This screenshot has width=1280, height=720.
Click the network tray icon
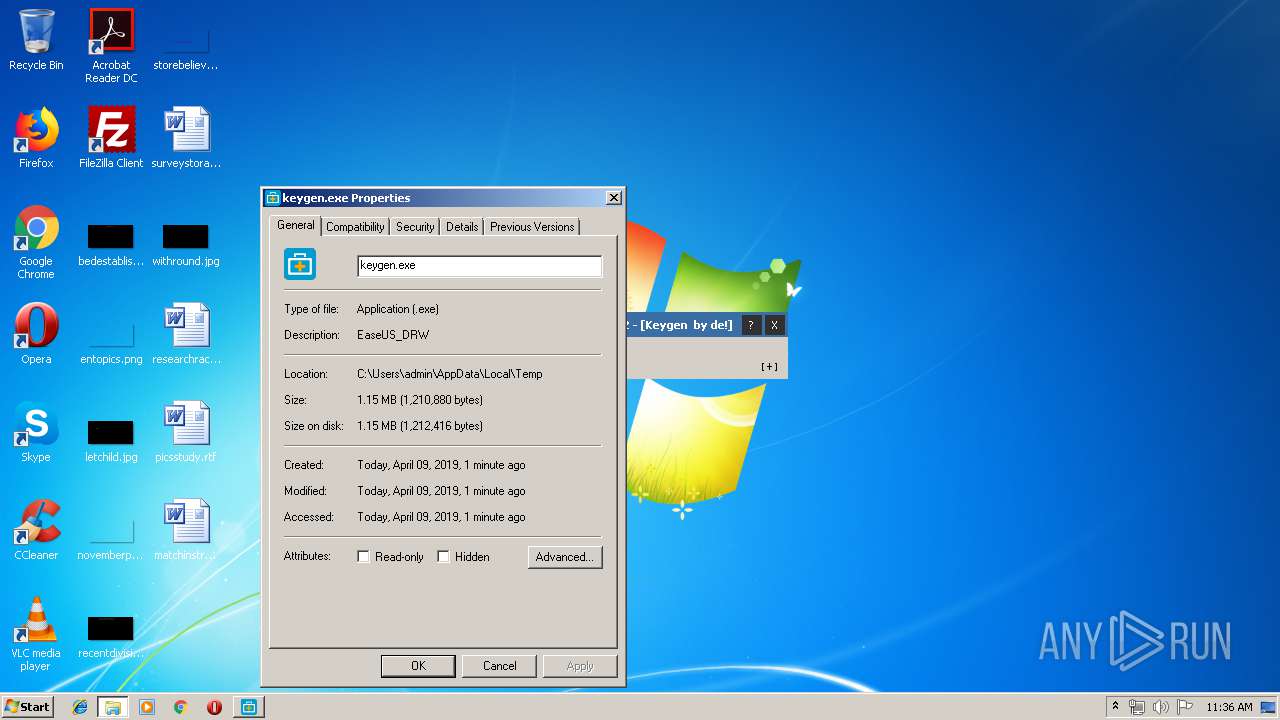click(1137, 707)
